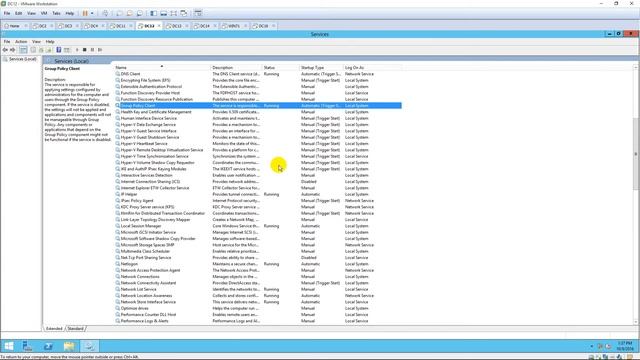The height and width of the screenshot is (360, 640).
Task: Click the Pause Service icon
Action: (x=92, y=50)
